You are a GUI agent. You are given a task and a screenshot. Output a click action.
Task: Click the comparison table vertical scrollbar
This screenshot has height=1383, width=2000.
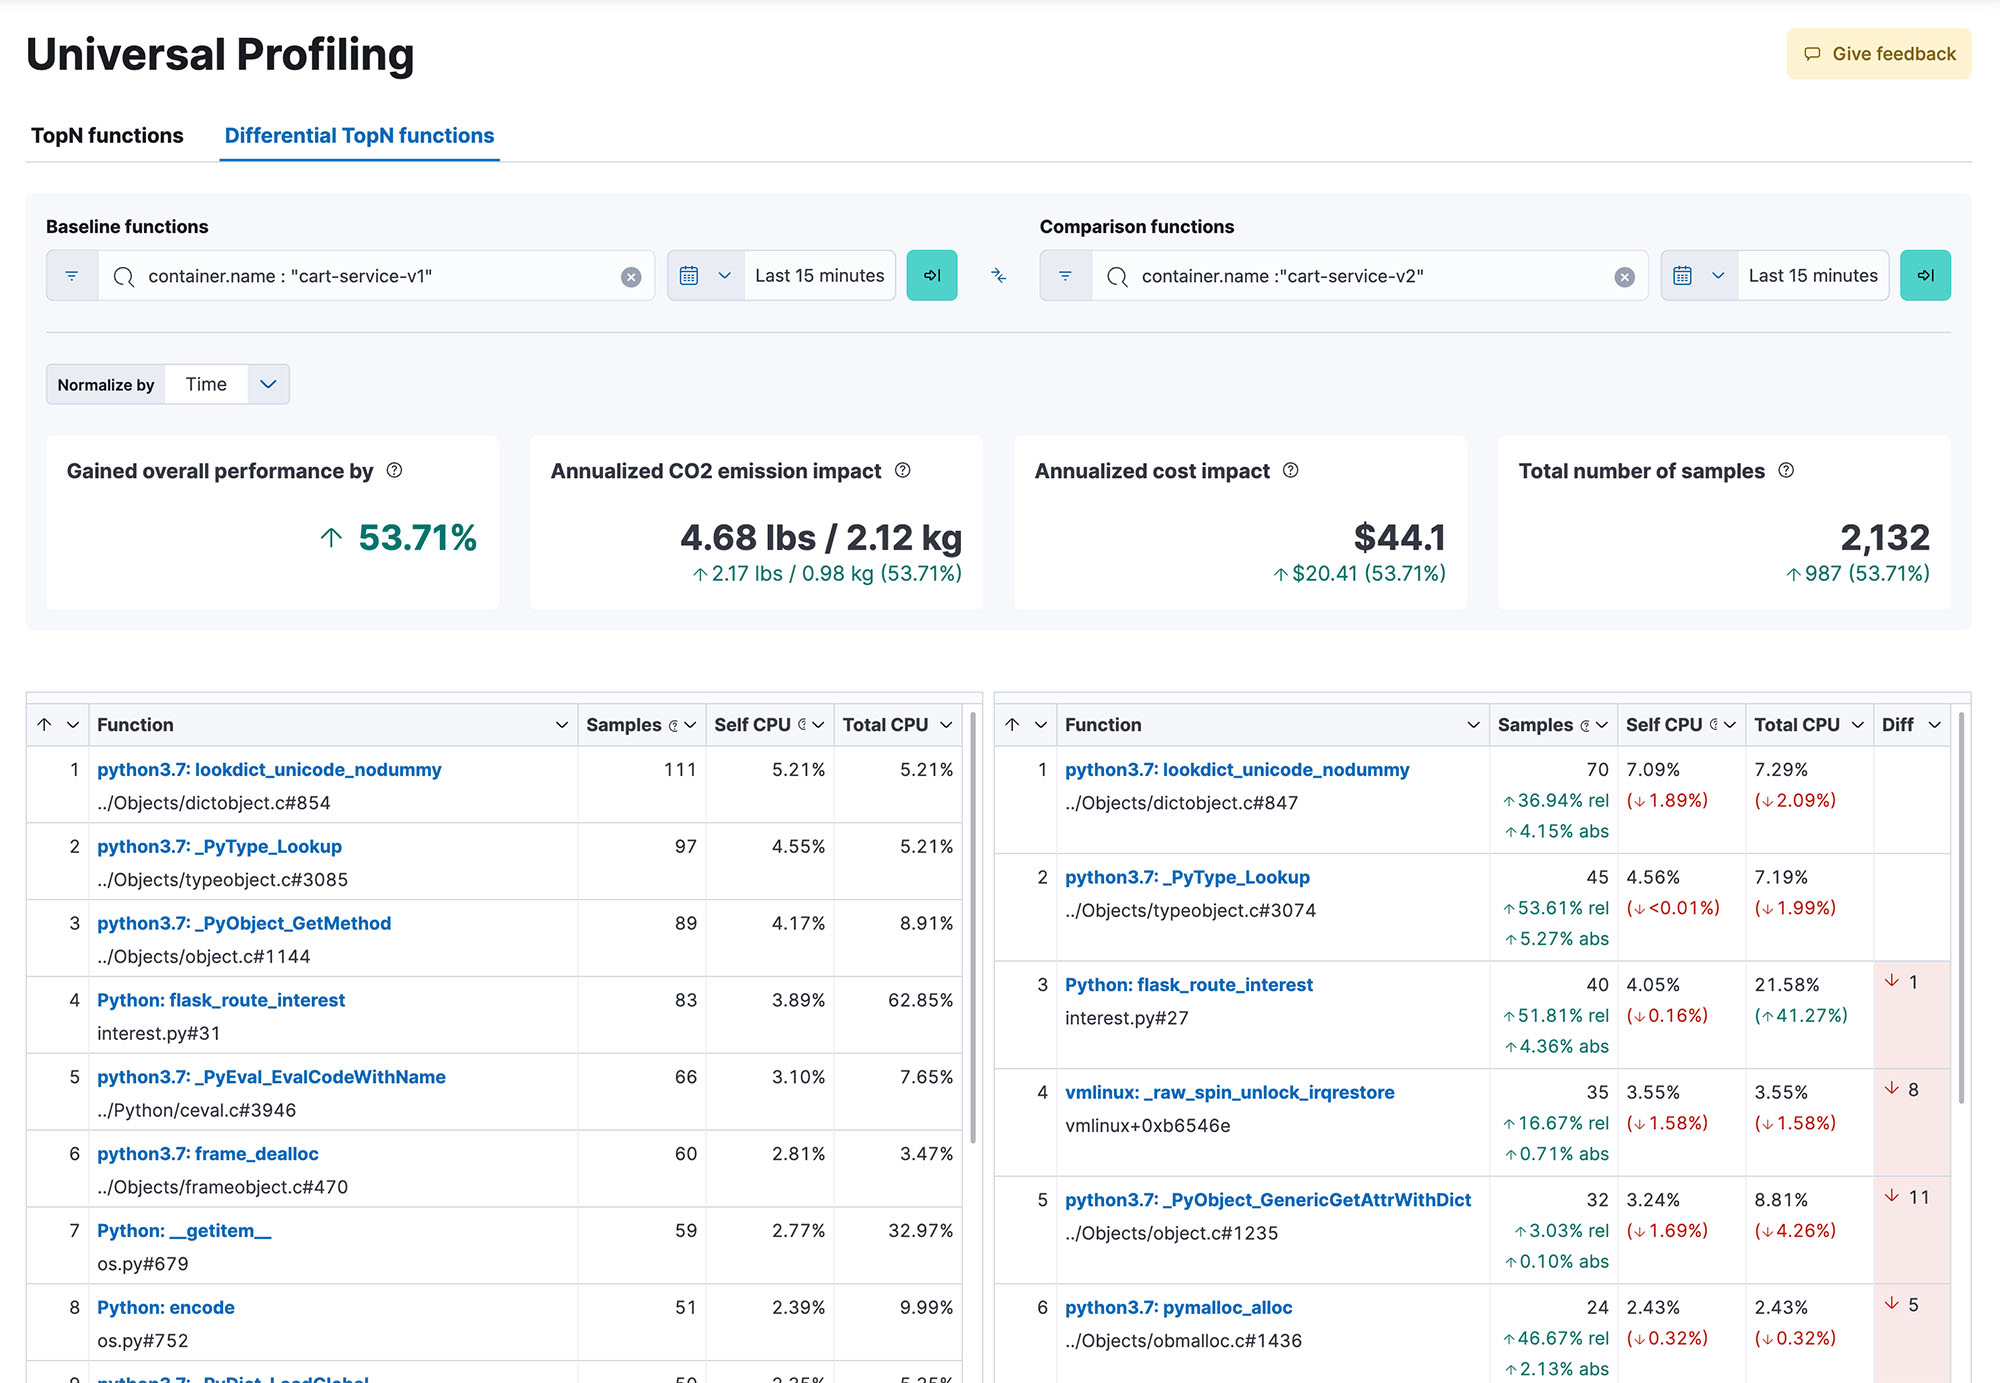pos(1961,907)
